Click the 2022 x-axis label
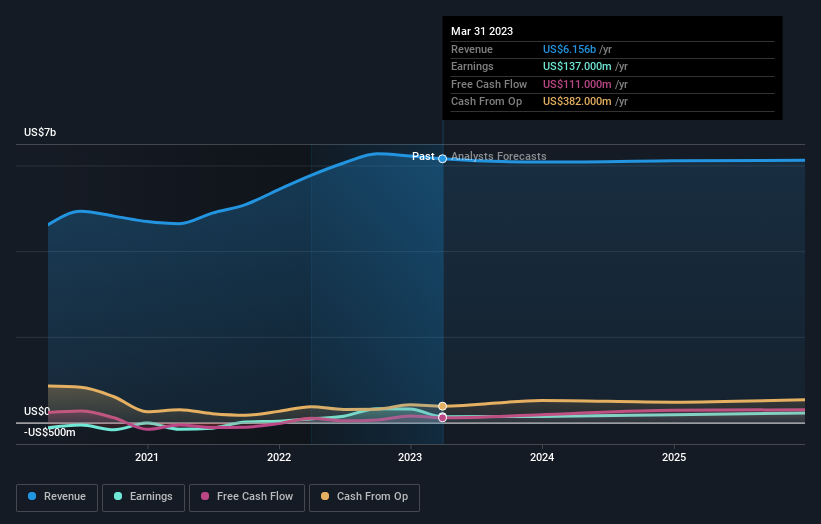Viewport: 821px width, 524px height. coord(279,457)
